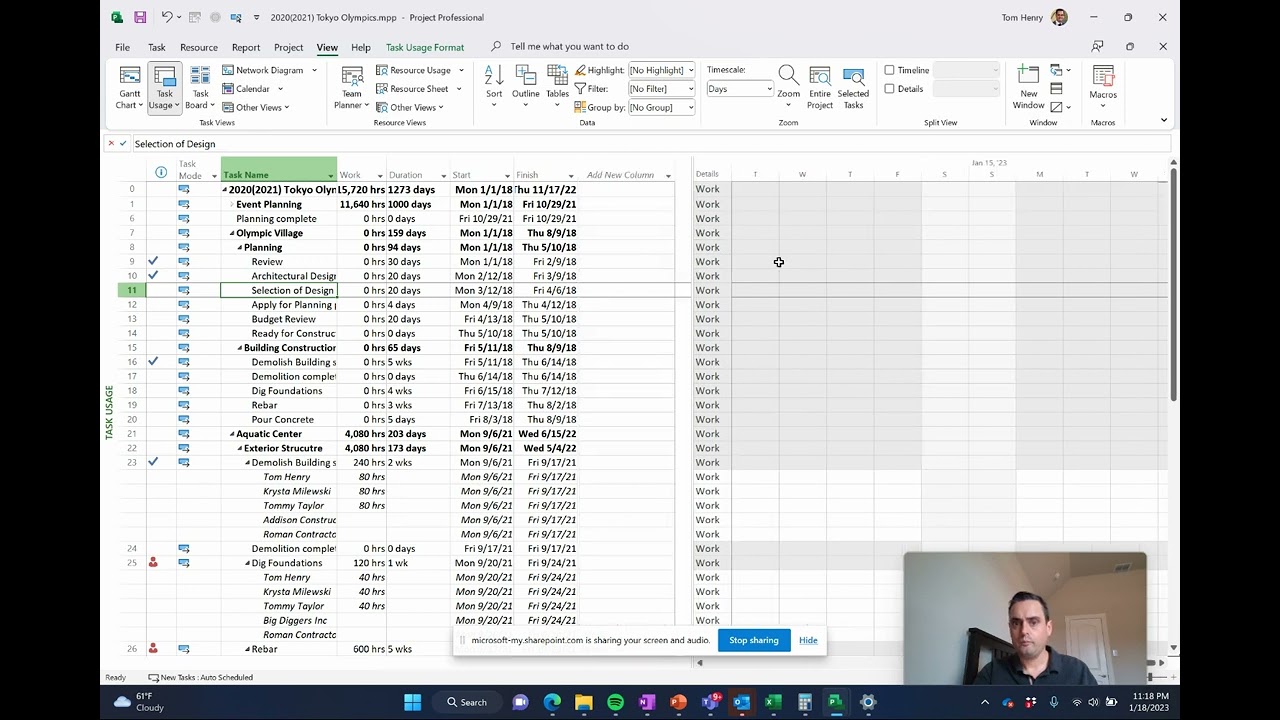Switch to the Task tab
Image resolution: width=1280 pixels, height=720 pixels.
pos(157,47)
